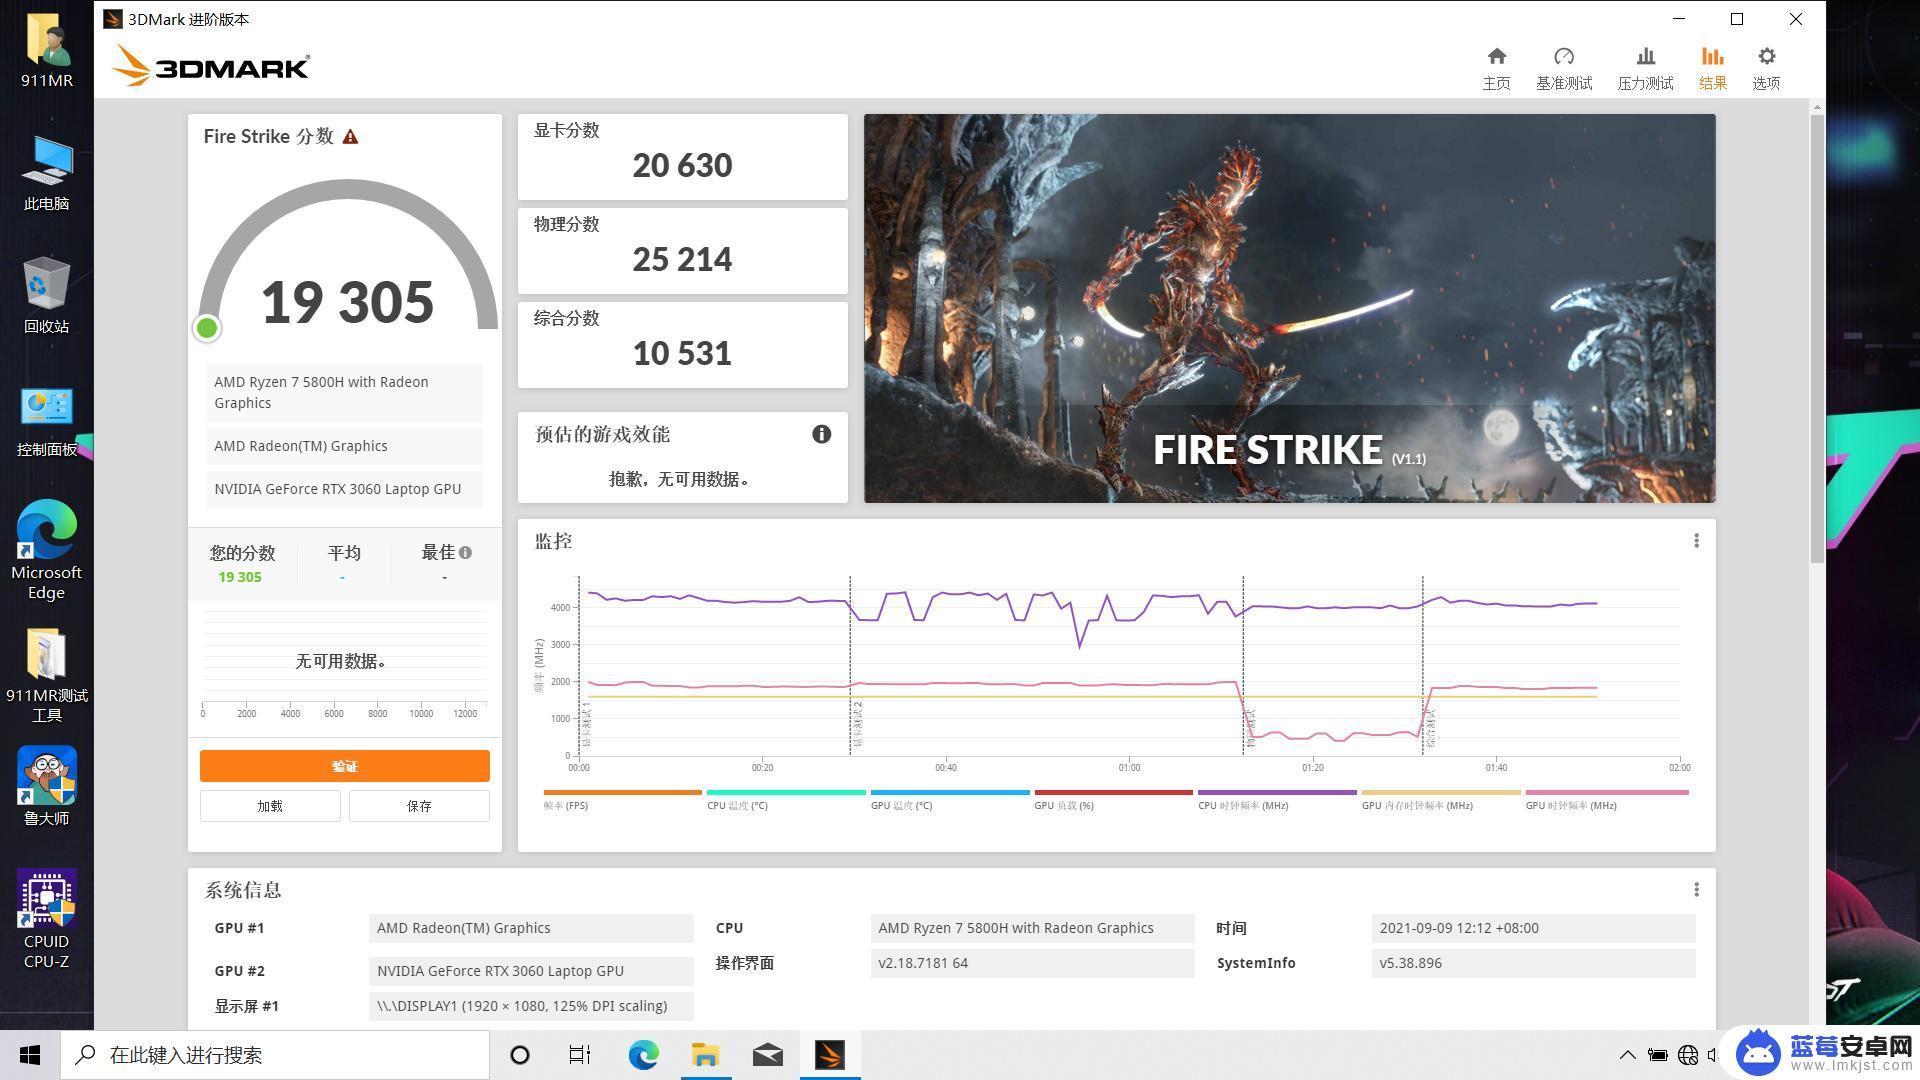
Task: Click the battery tray icon
Action: [x=1657, y=1055]
